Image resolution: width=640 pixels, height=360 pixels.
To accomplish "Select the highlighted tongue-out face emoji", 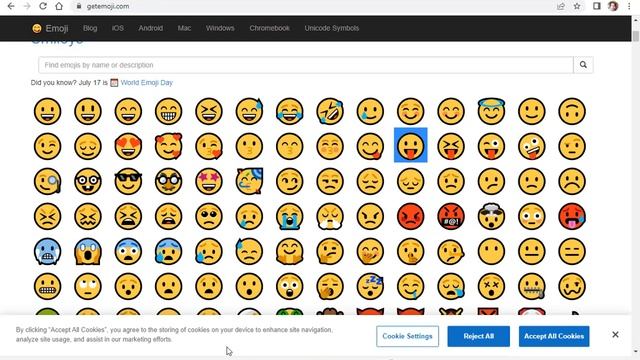I will [x=411, y=145].
